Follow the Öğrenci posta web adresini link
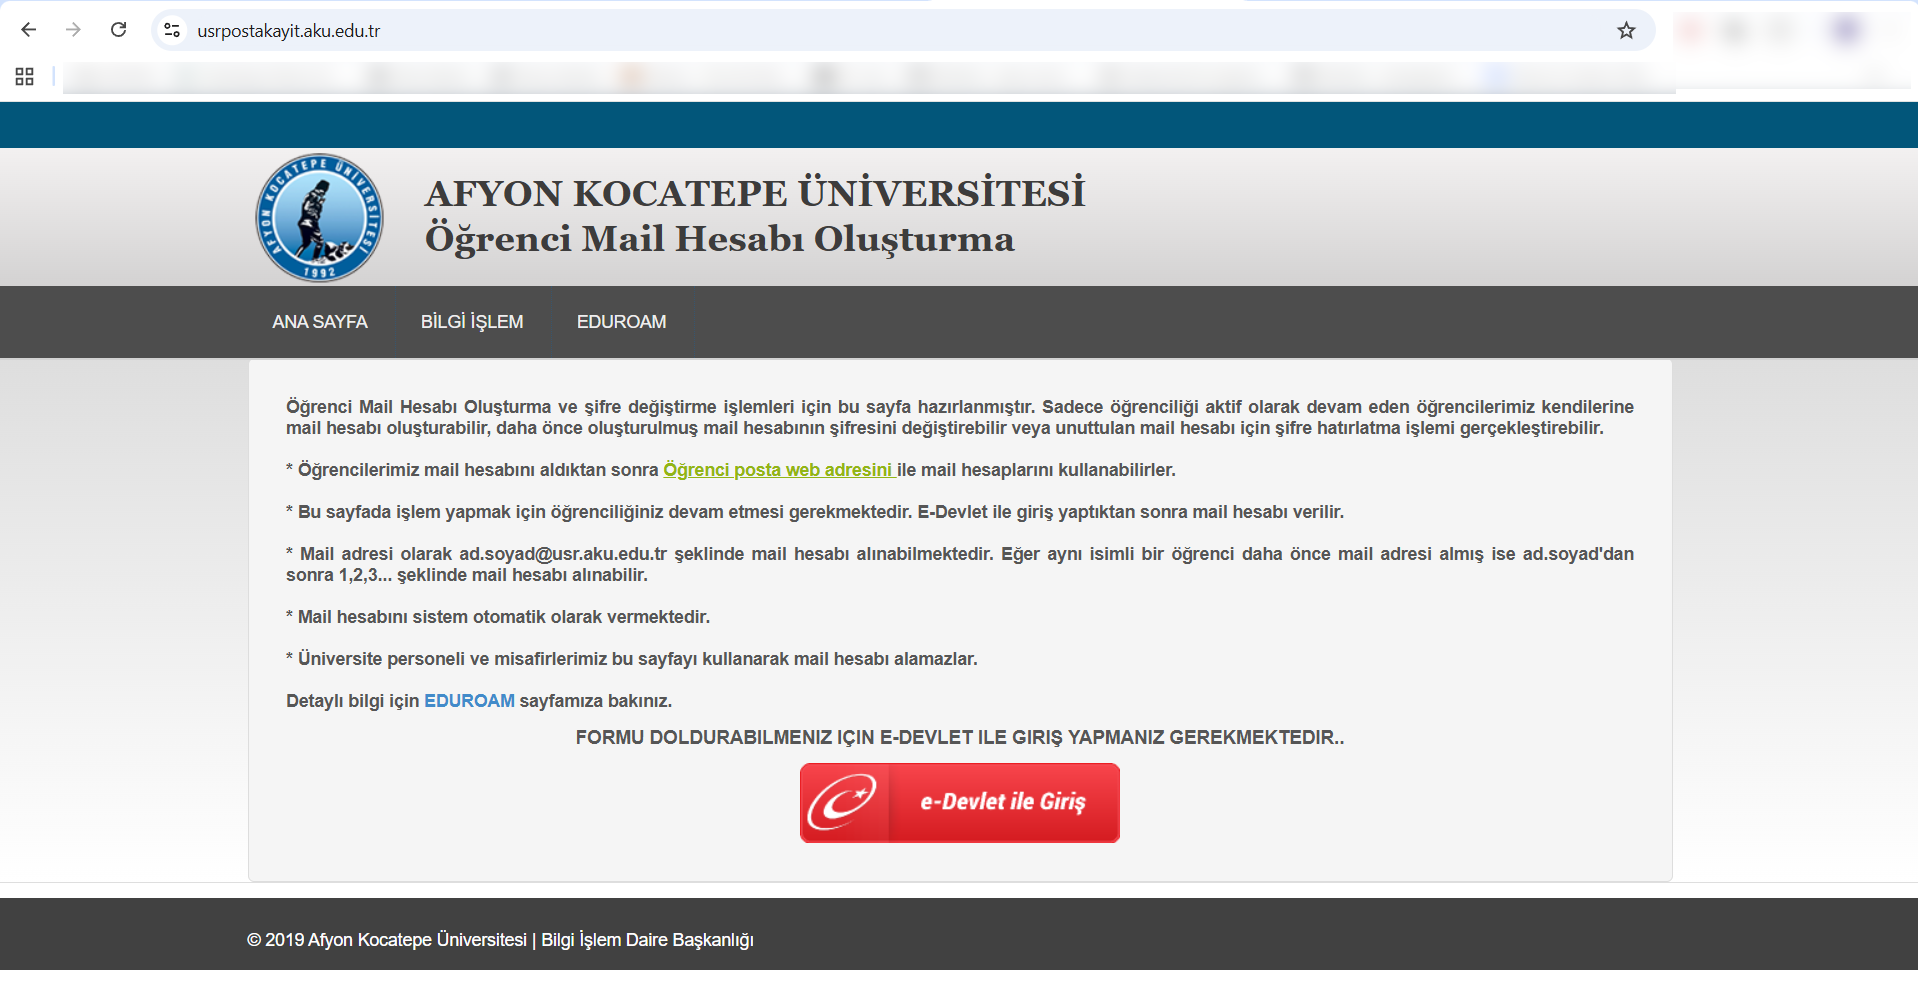This screenshot has width=1918, height=986. (x=778, y=470)
